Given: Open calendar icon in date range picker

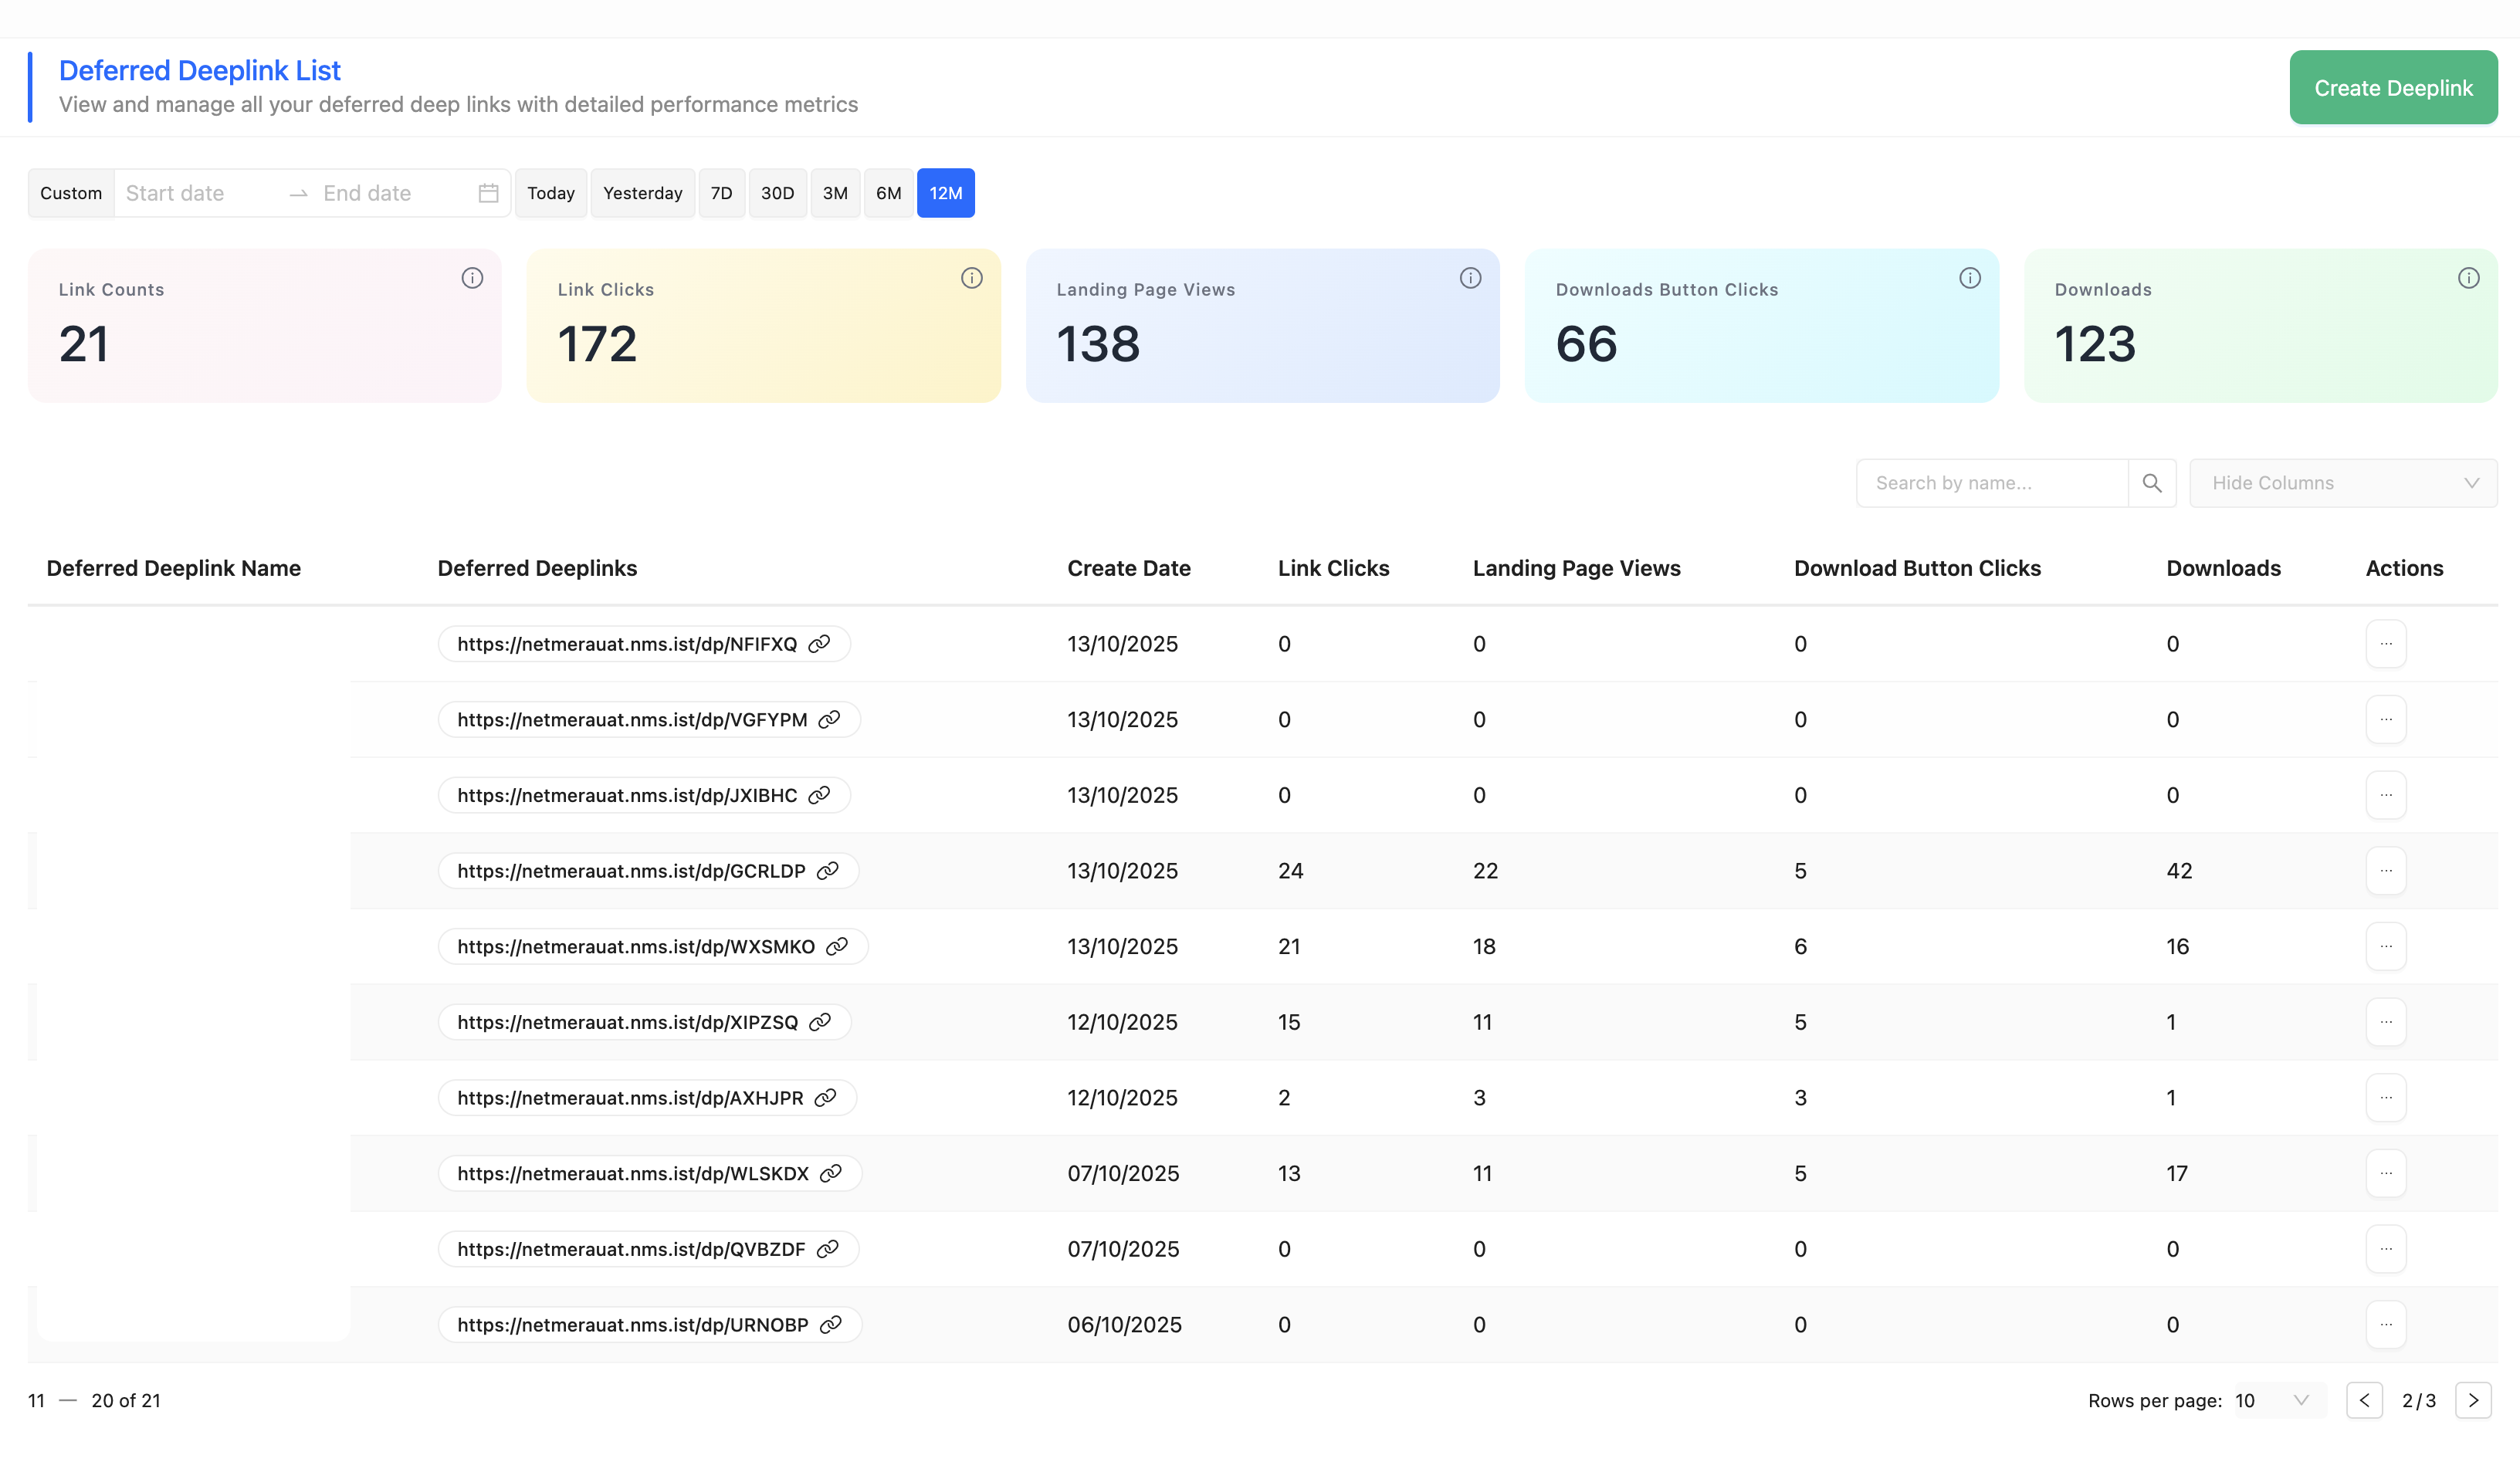Looking at the screenshot, I should coord(488,193).
